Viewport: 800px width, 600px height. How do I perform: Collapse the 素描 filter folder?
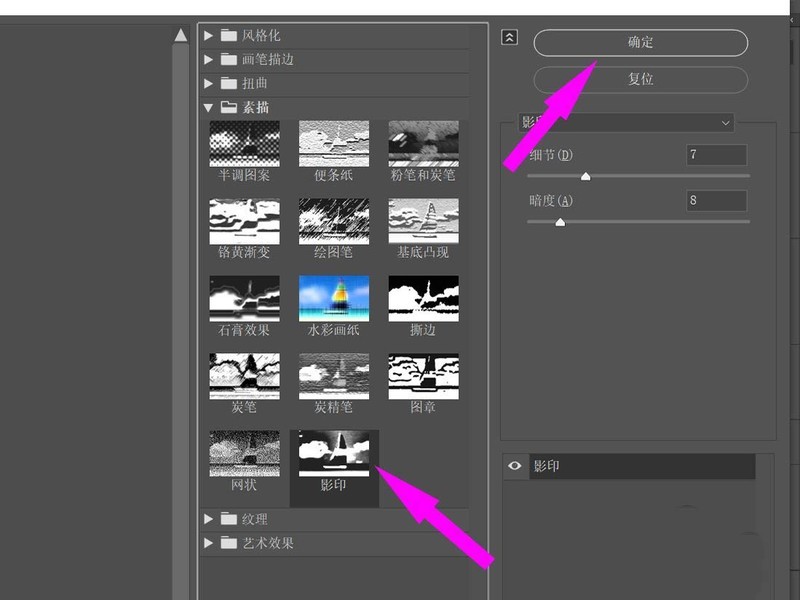point(209,107)
